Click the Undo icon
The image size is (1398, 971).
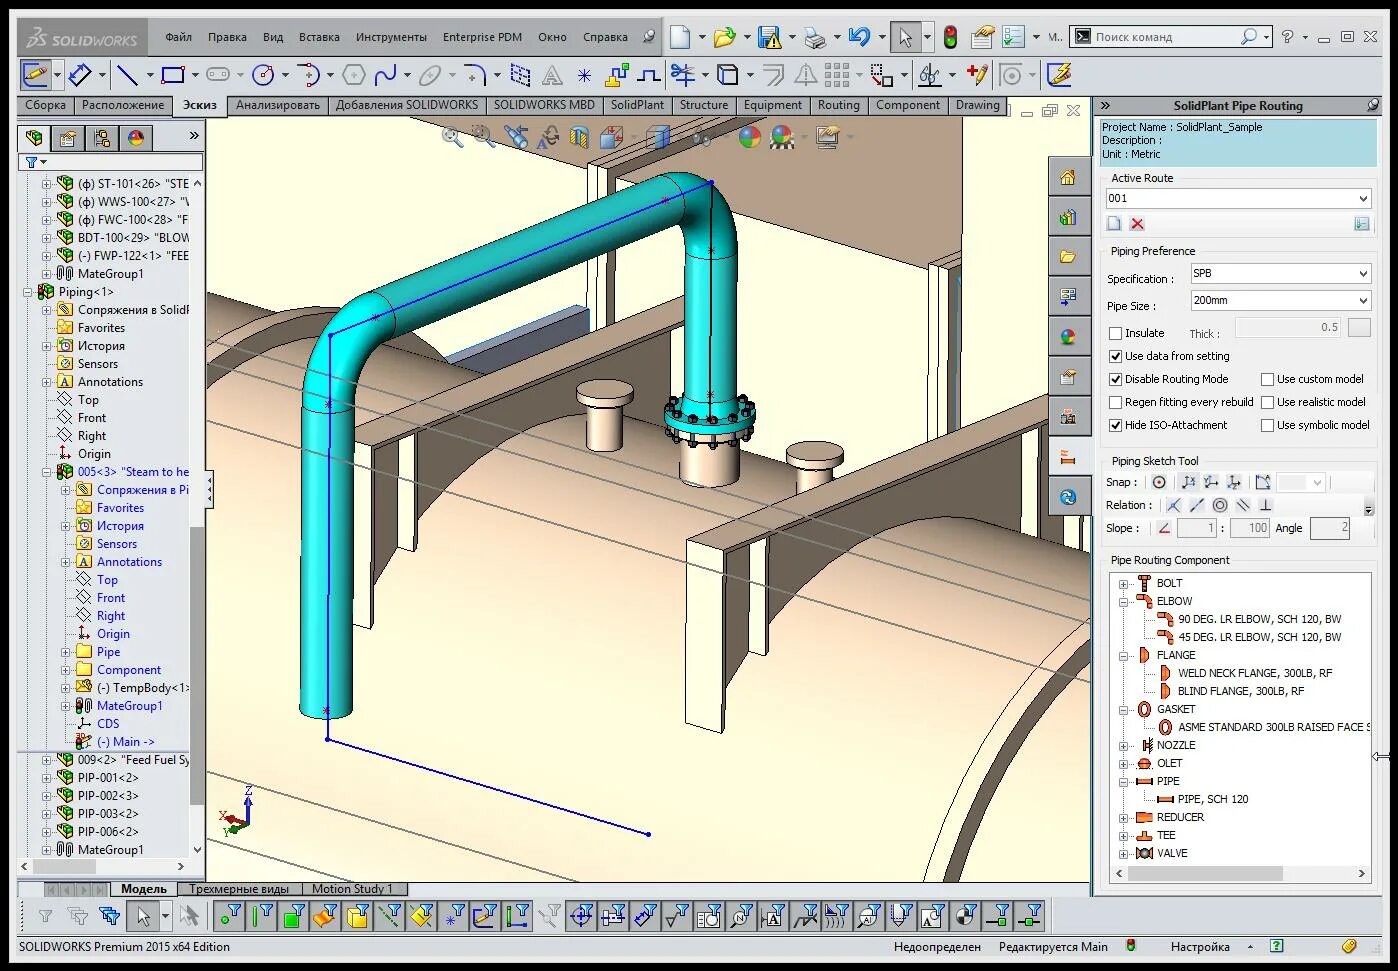pos(859,37)
